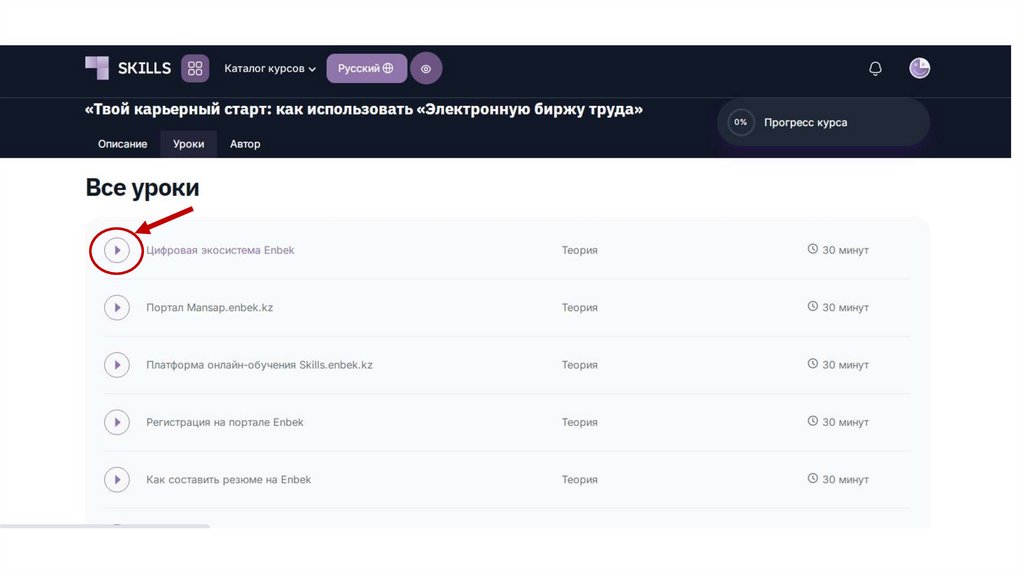
Task: Click the Все уроки heading
Action: 142,188
